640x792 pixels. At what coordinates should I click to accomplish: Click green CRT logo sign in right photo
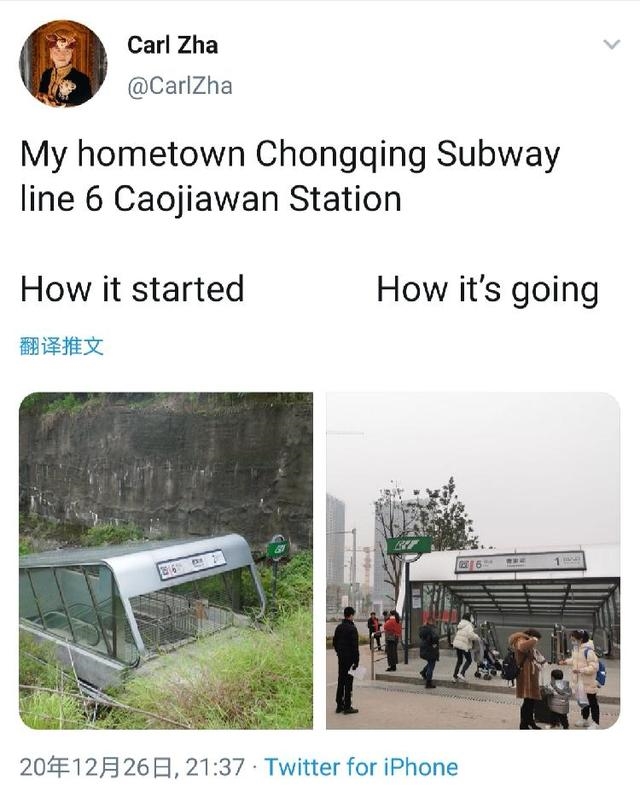click(x=409, y=546)
